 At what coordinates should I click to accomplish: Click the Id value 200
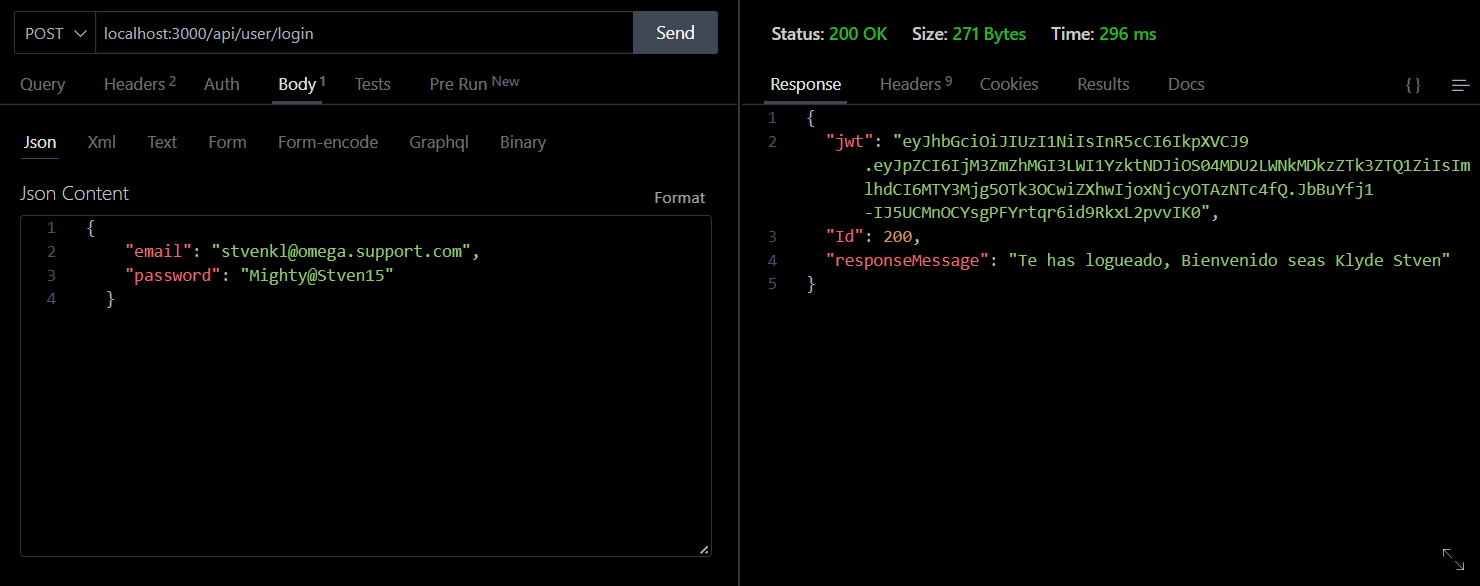tap(898, 237)
